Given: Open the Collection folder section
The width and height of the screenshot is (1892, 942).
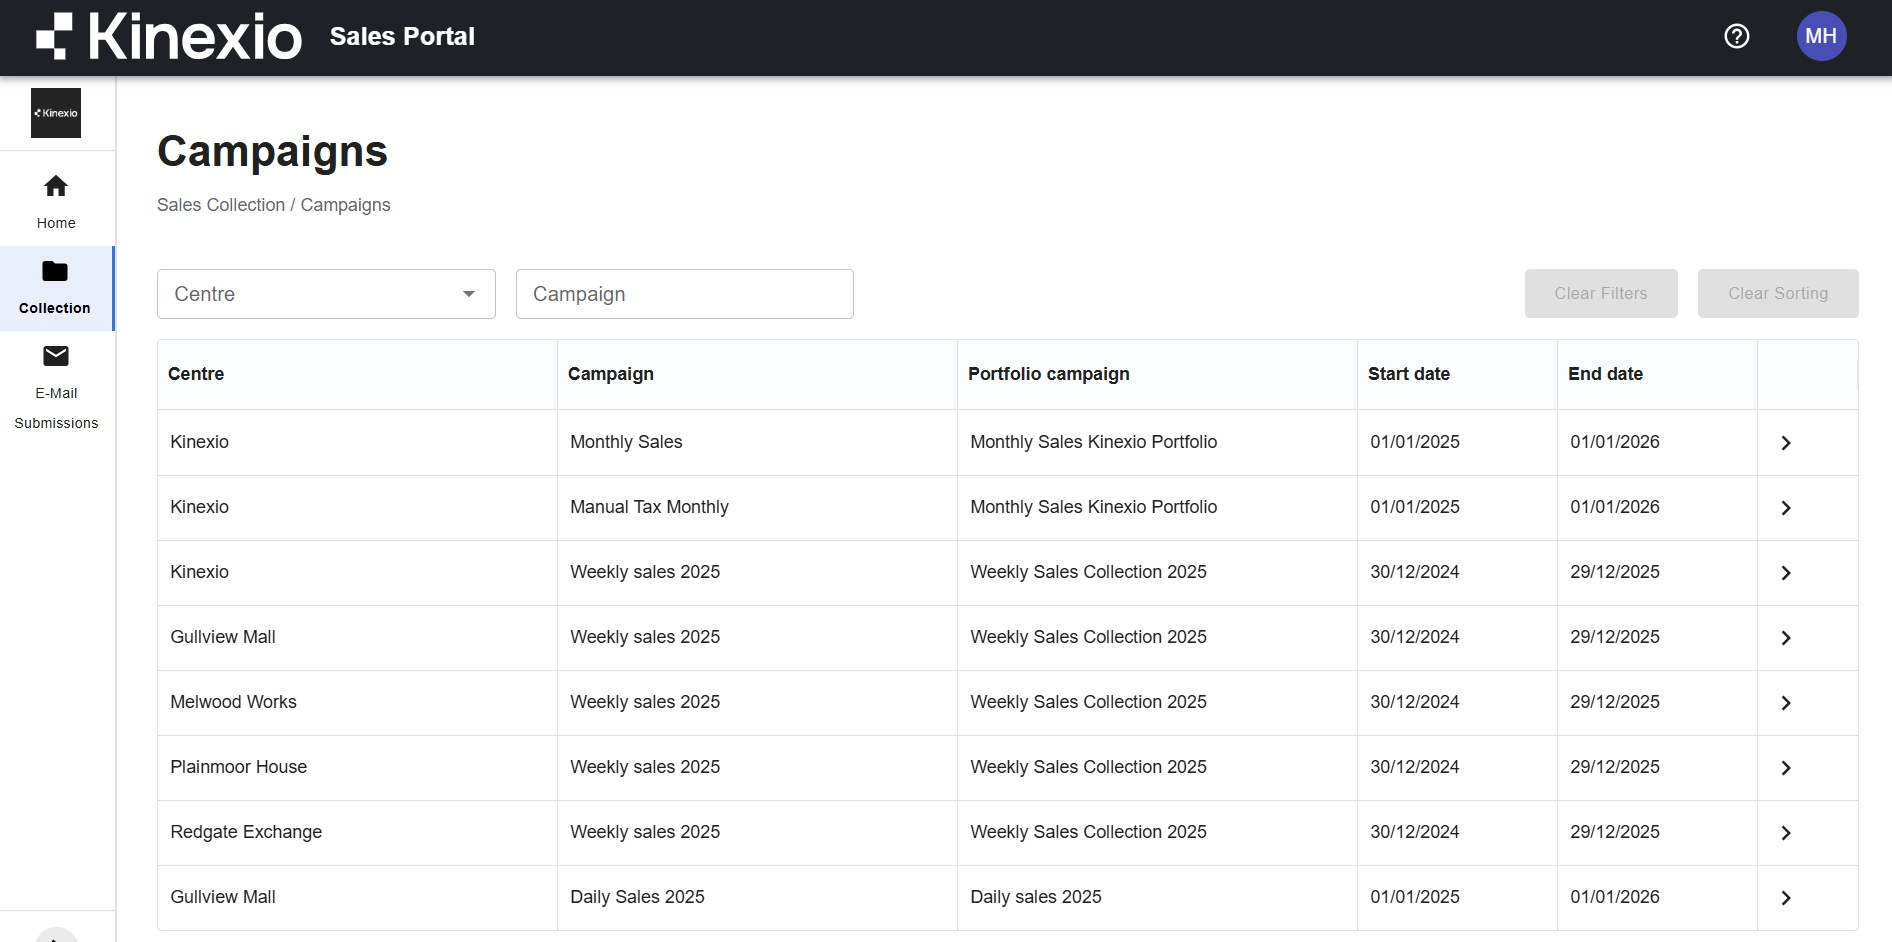Looking at the screenshot, I should pyautogui.click(x=56, y=287).
